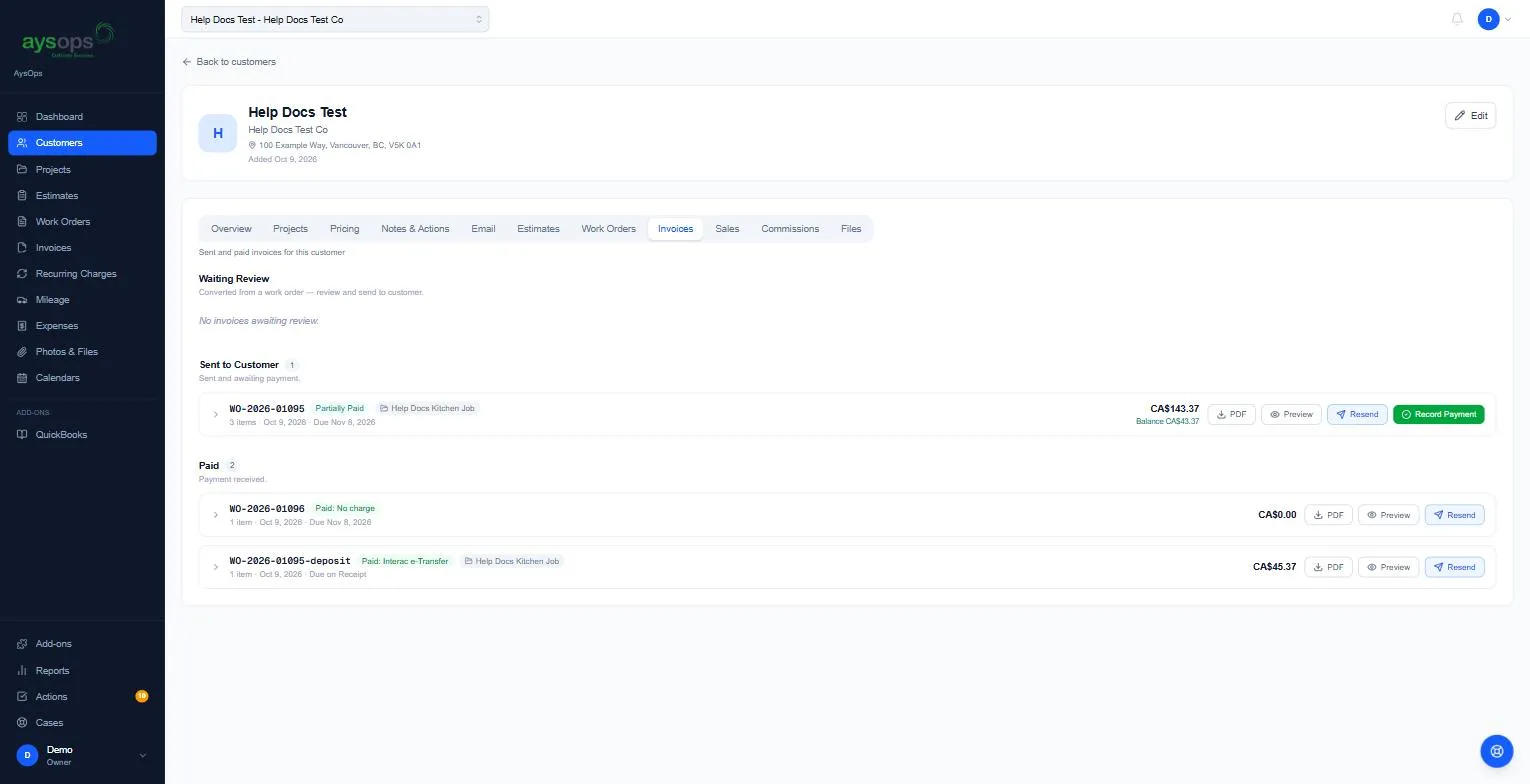Image resolution: width=1530 pixels, height=784 pixels.
Task: Download PDF for invoice WO-2026-01096
Action: click(x=1328, y=515)
